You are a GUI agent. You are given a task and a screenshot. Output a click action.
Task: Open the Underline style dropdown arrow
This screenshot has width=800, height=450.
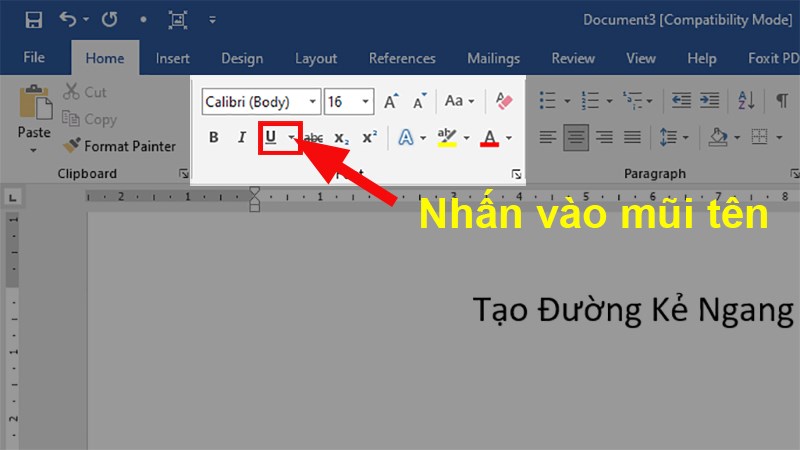click(292, 137)
